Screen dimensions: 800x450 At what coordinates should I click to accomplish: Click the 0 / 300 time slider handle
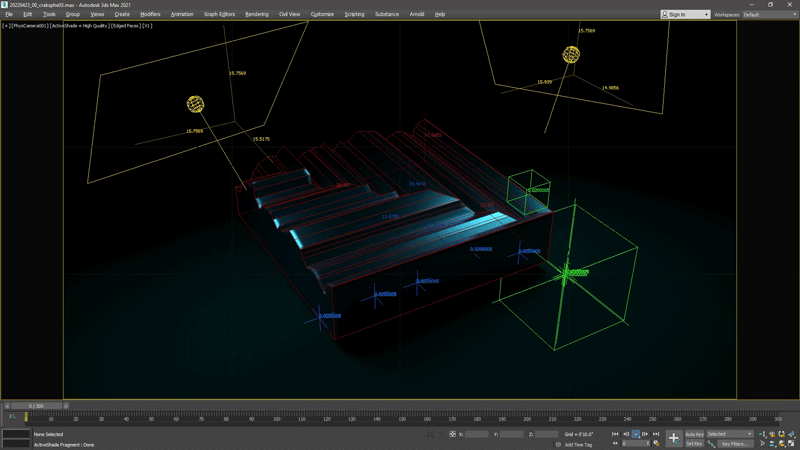35,406
